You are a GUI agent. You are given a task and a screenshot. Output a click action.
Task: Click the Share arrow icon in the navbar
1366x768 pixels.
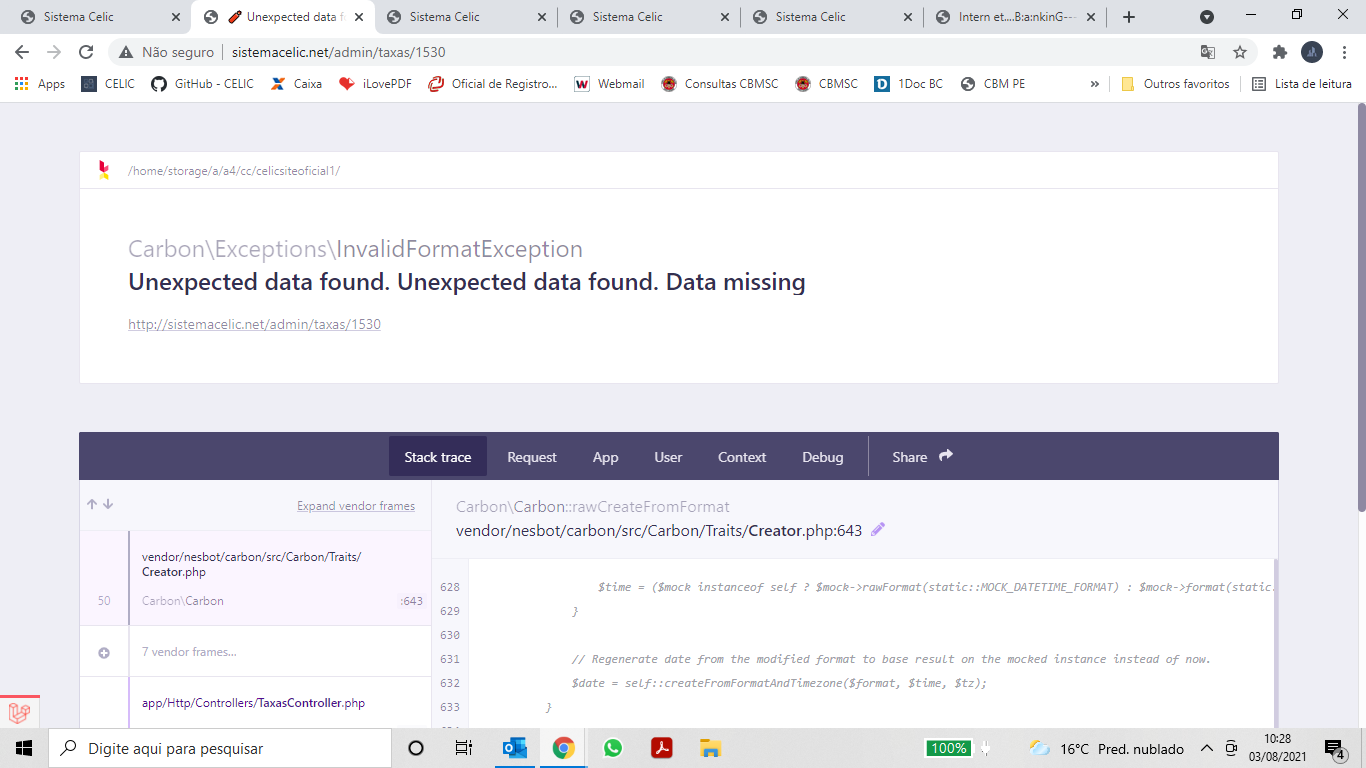[944, 455]
